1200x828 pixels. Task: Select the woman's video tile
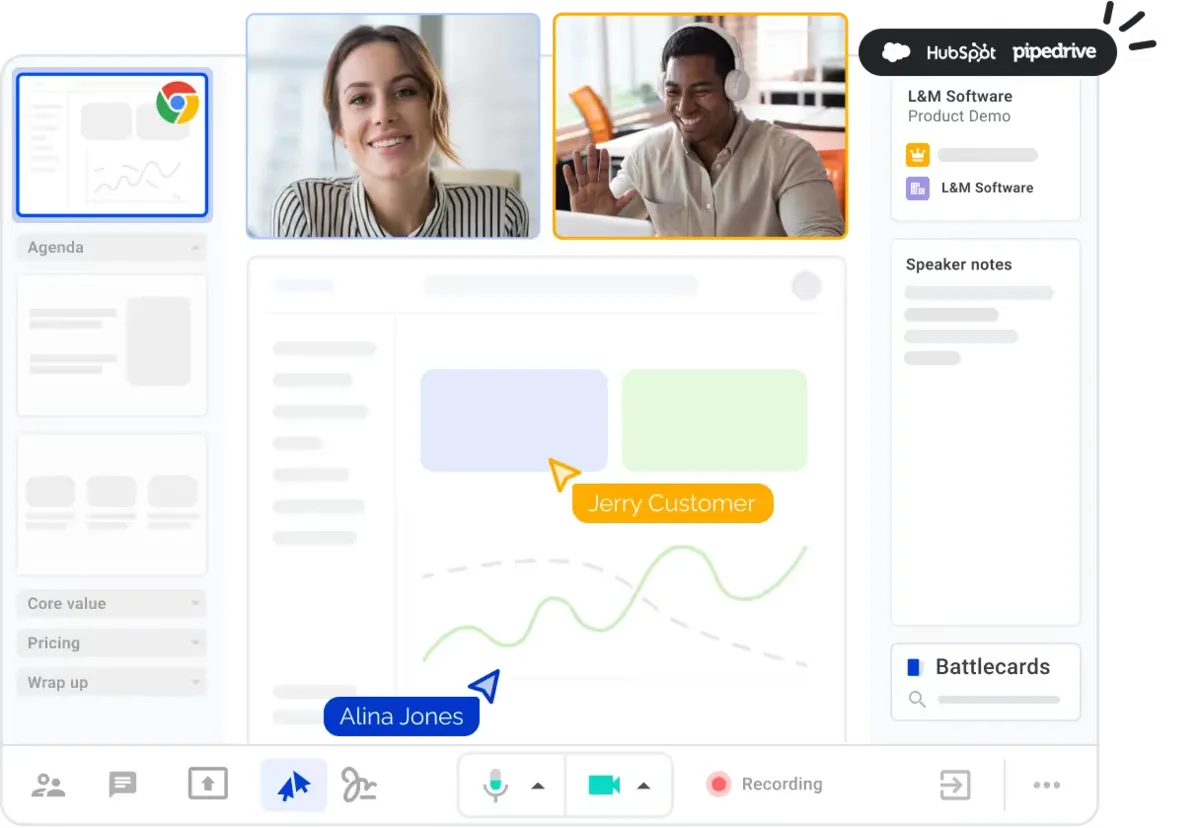click(x=393, y=126)
